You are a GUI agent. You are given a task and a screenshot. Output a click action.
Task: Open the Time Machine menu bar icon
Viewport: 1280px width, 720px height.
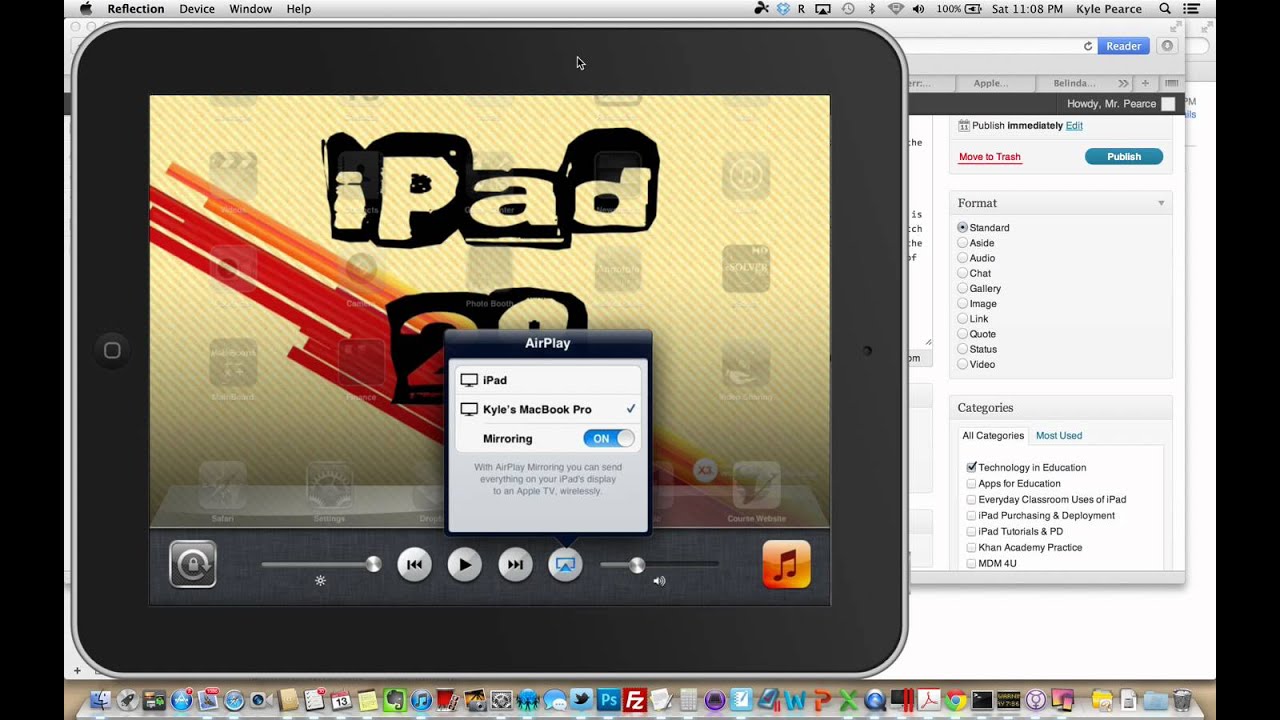[x=848, y=9]
